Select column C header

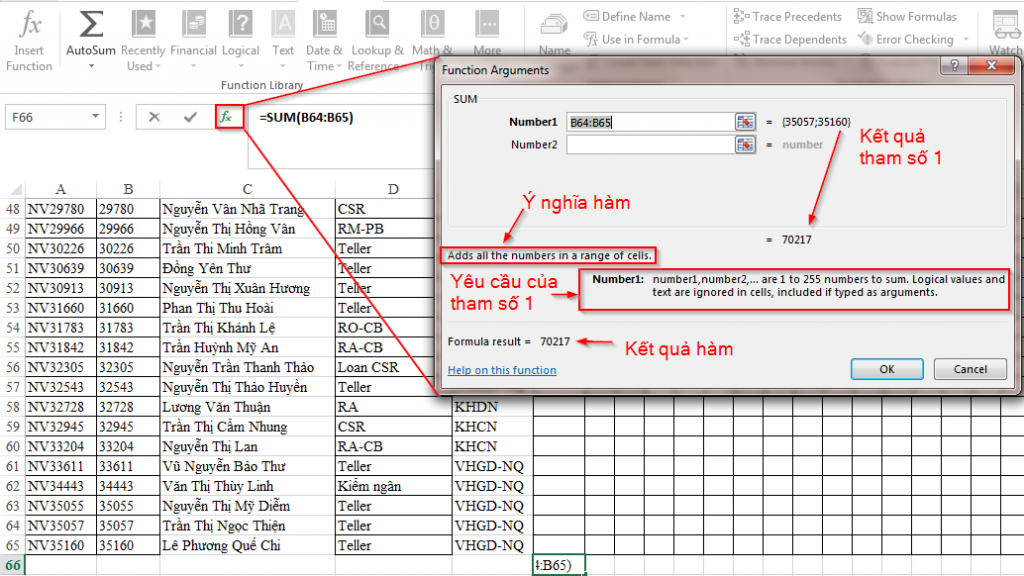point(247,189)
